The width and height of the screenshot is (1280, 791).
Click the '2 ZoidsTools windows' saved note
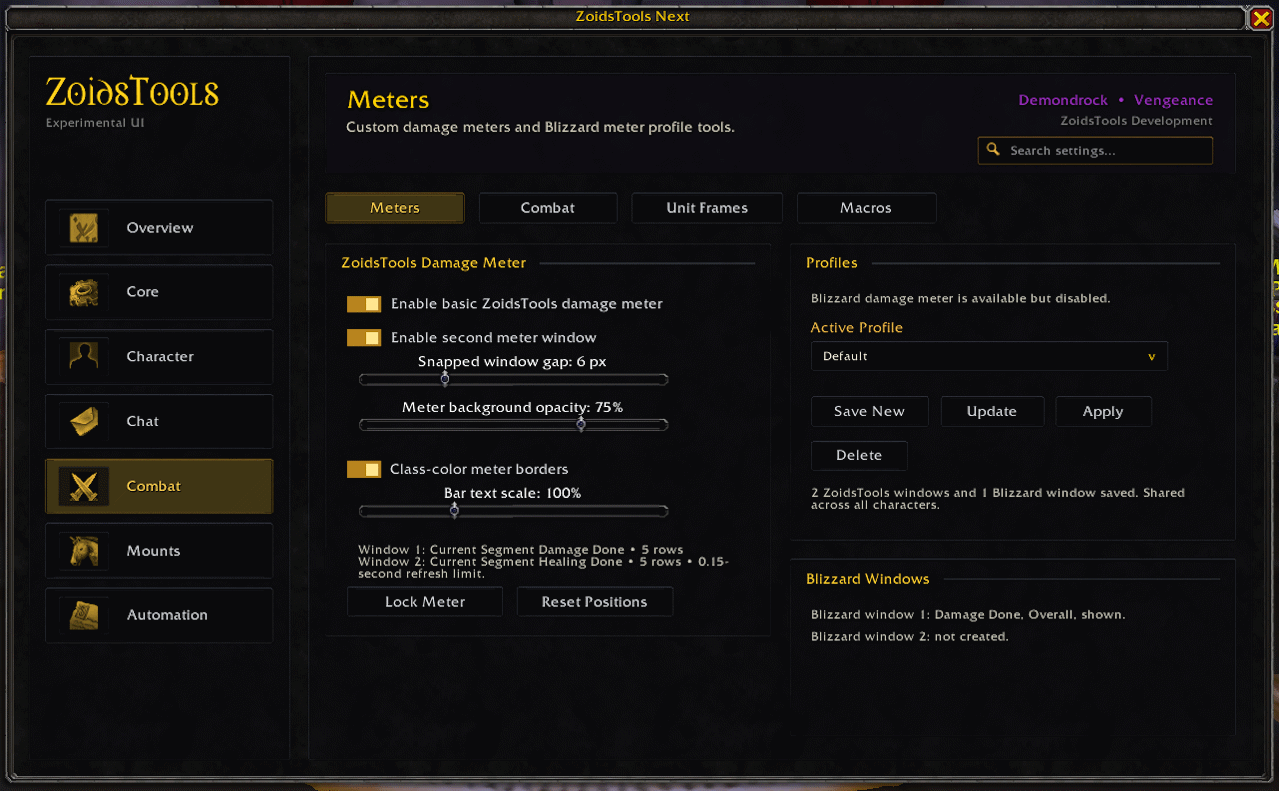click(x=998, y=499)
